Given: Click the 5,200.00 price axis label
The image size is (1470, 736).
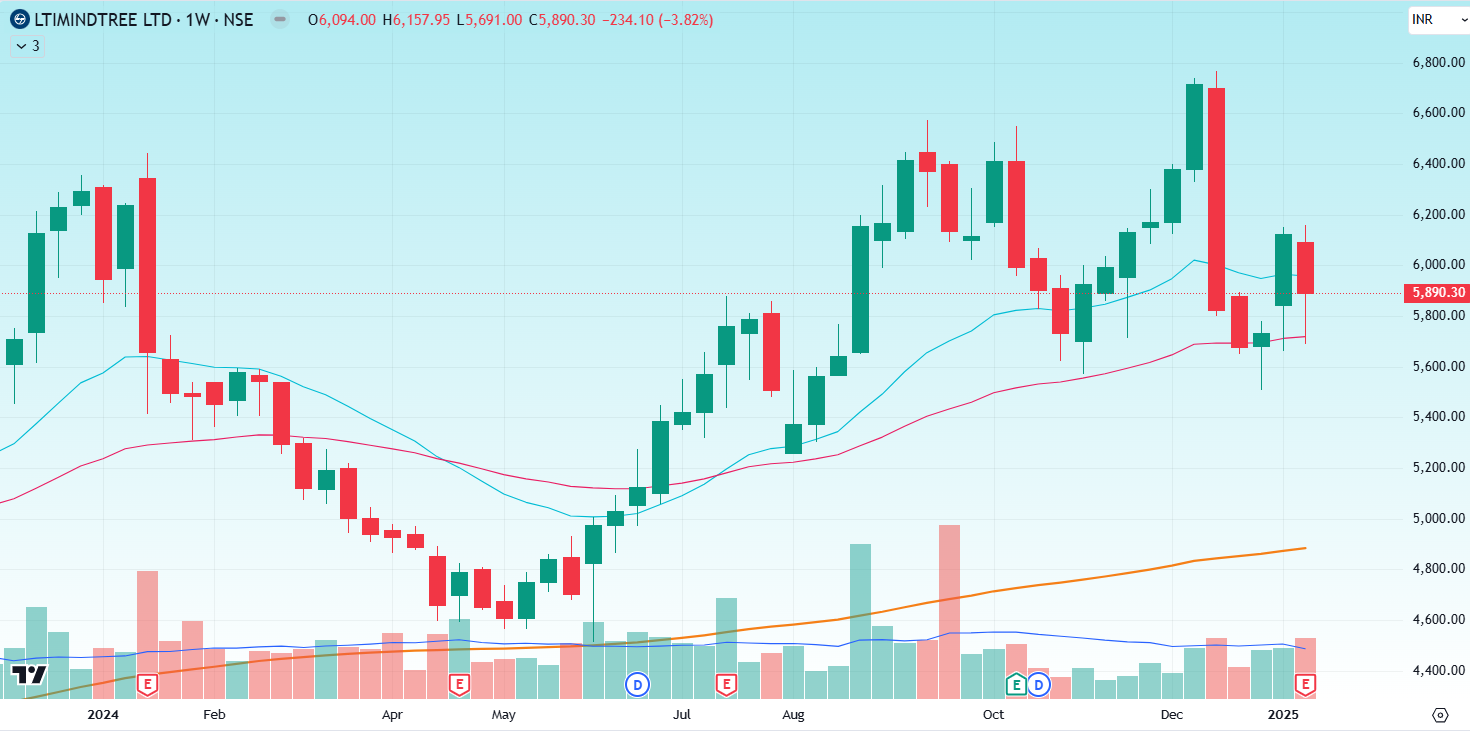Looking at the screenshot, I should tap(1437, 467).
